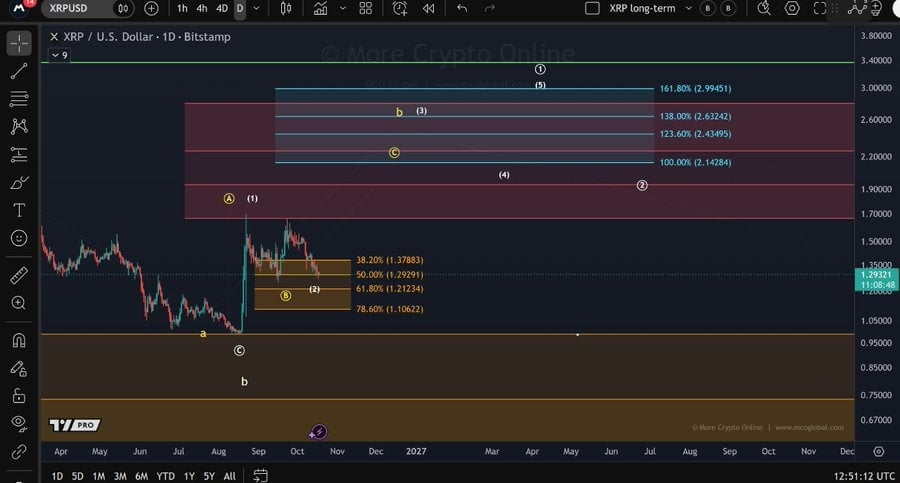Image resolution: width=900 pixels, height=483 pixels.
Task: Click the 61.80% (1.21234) retracement label
Action: click(389, 289)
